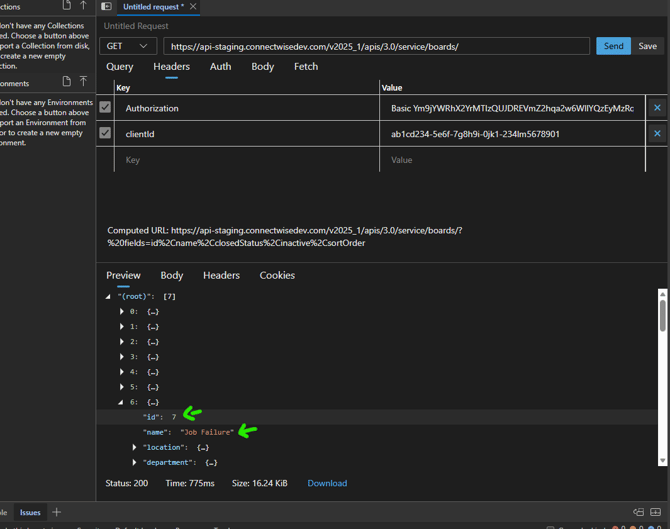
Task: Expand JSON item 2
Action: [122, 341]
